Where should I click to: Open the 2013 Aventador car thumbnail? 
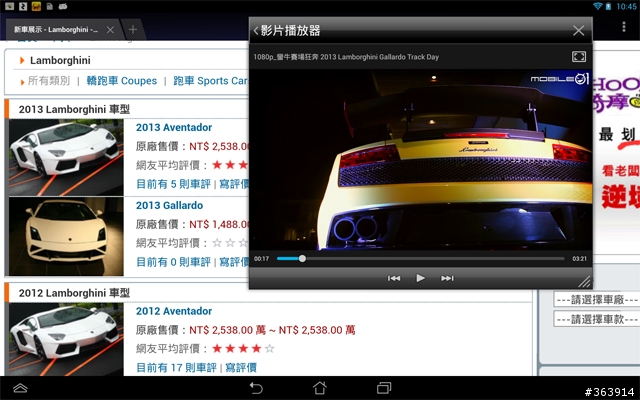(x=66, y=158)
